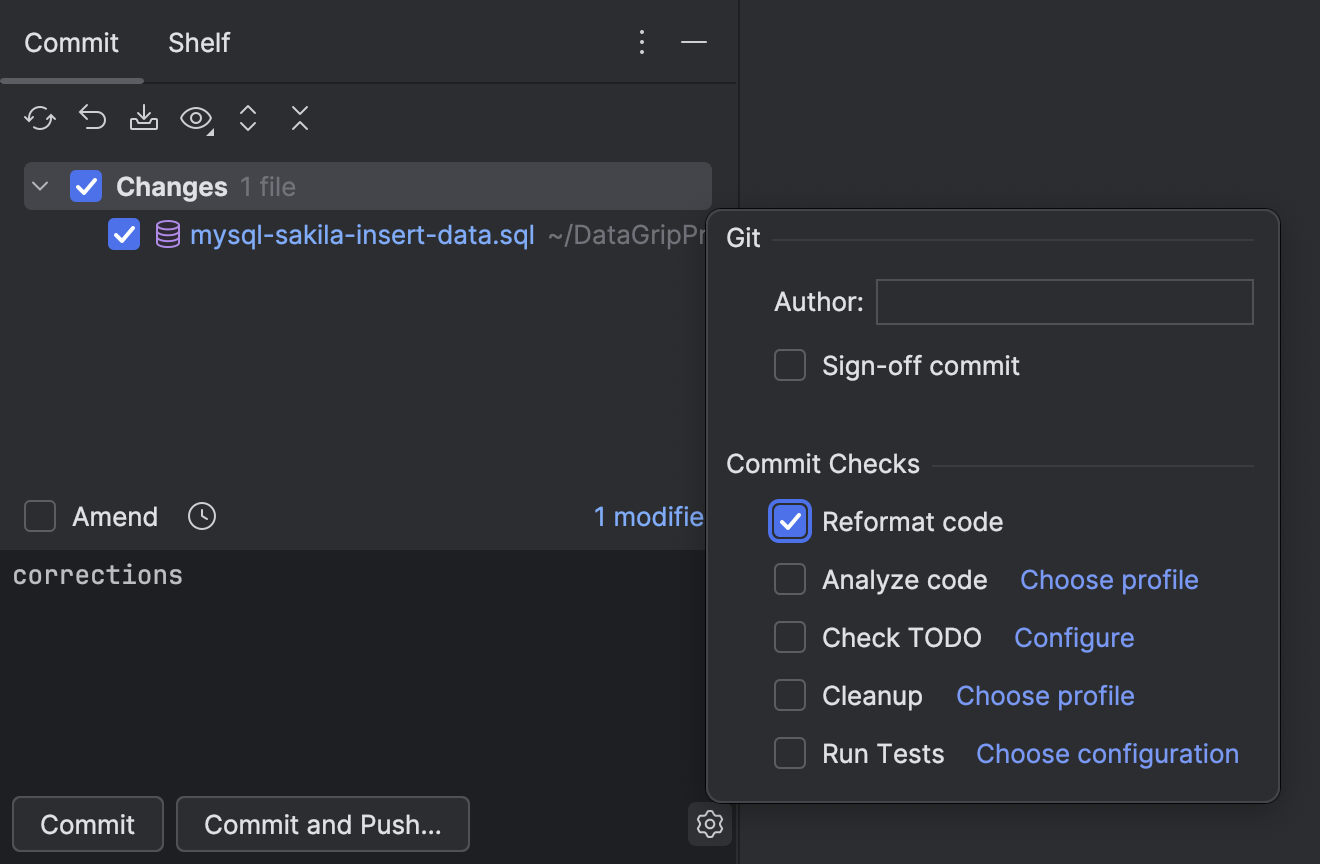This screenshot has width=1320, height=864.
Task: Toggle the Amend checkbox
Action: click(x=40, y=516)
